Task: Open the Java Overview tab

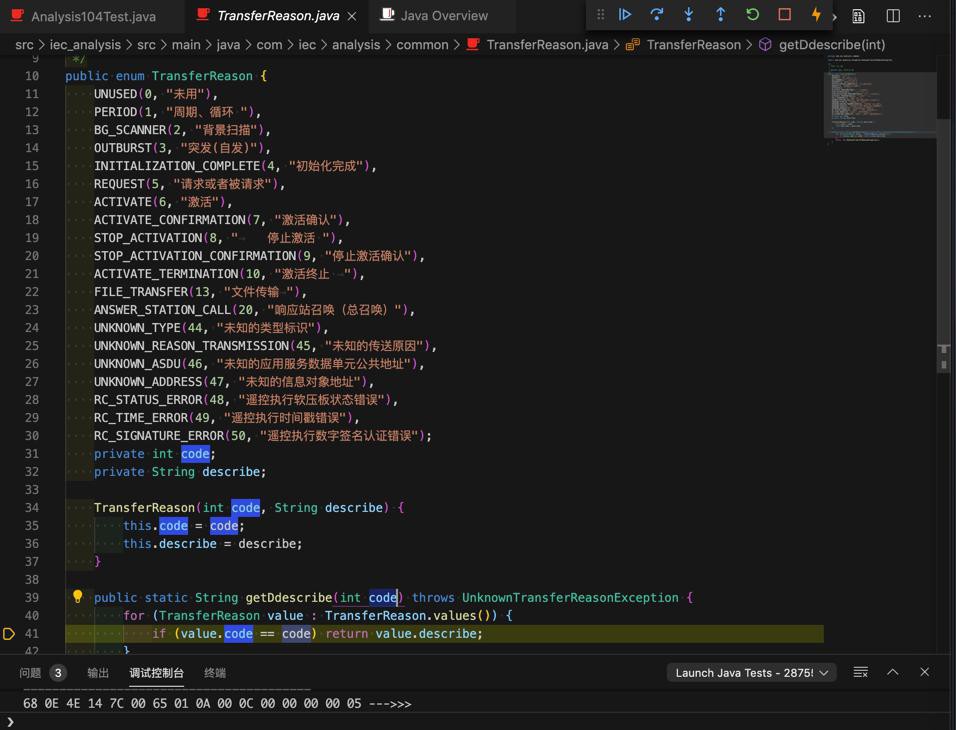Action: [443, 16]
